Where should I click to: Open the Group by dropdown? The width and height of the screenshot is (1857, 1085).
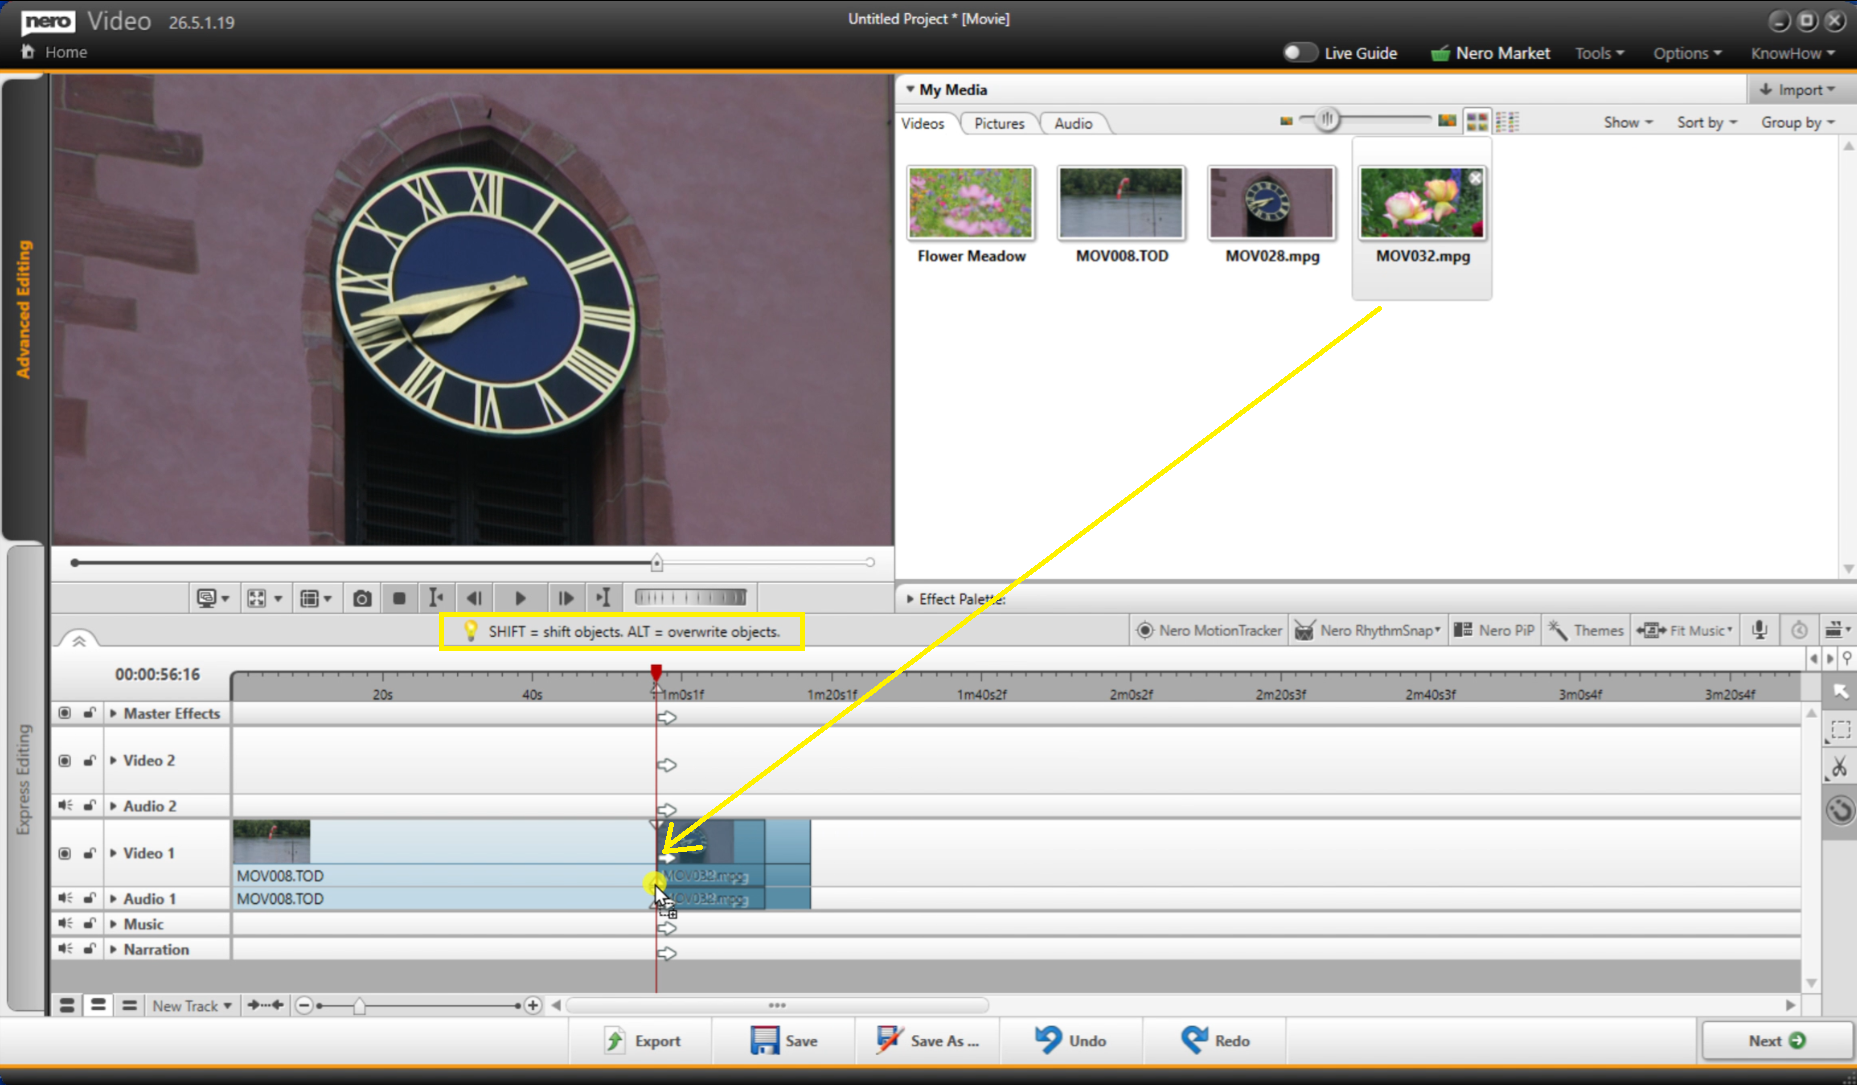point(1798,122)
